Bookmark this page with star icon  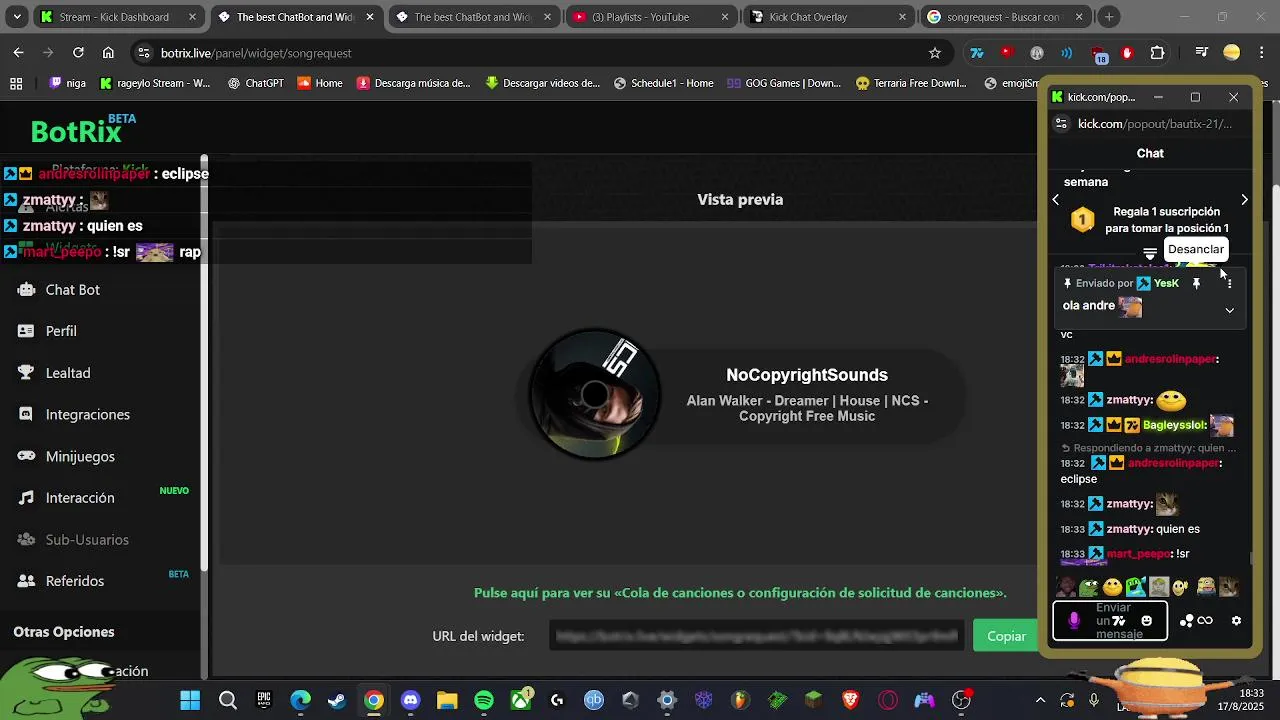click(x=935, y=53)
